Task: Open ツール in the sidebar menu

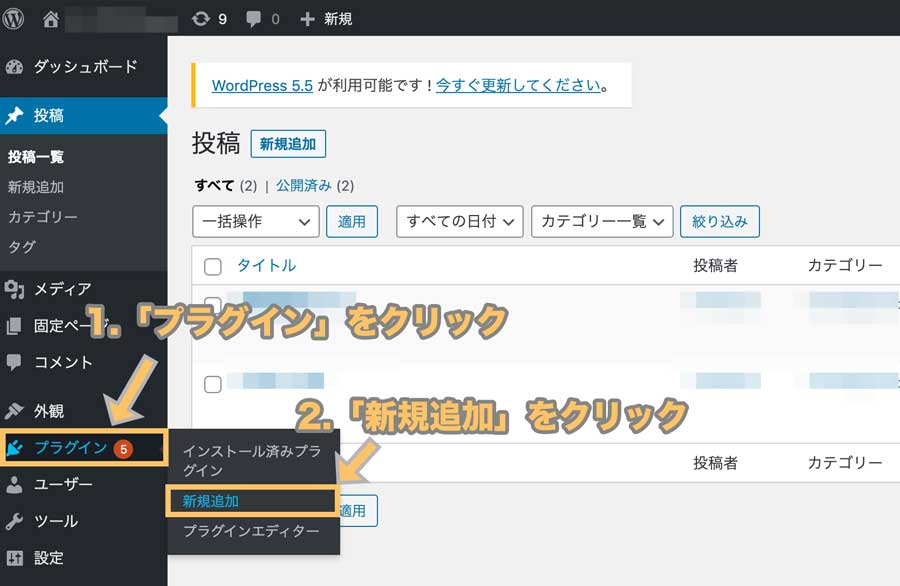Action: [56, 521]
